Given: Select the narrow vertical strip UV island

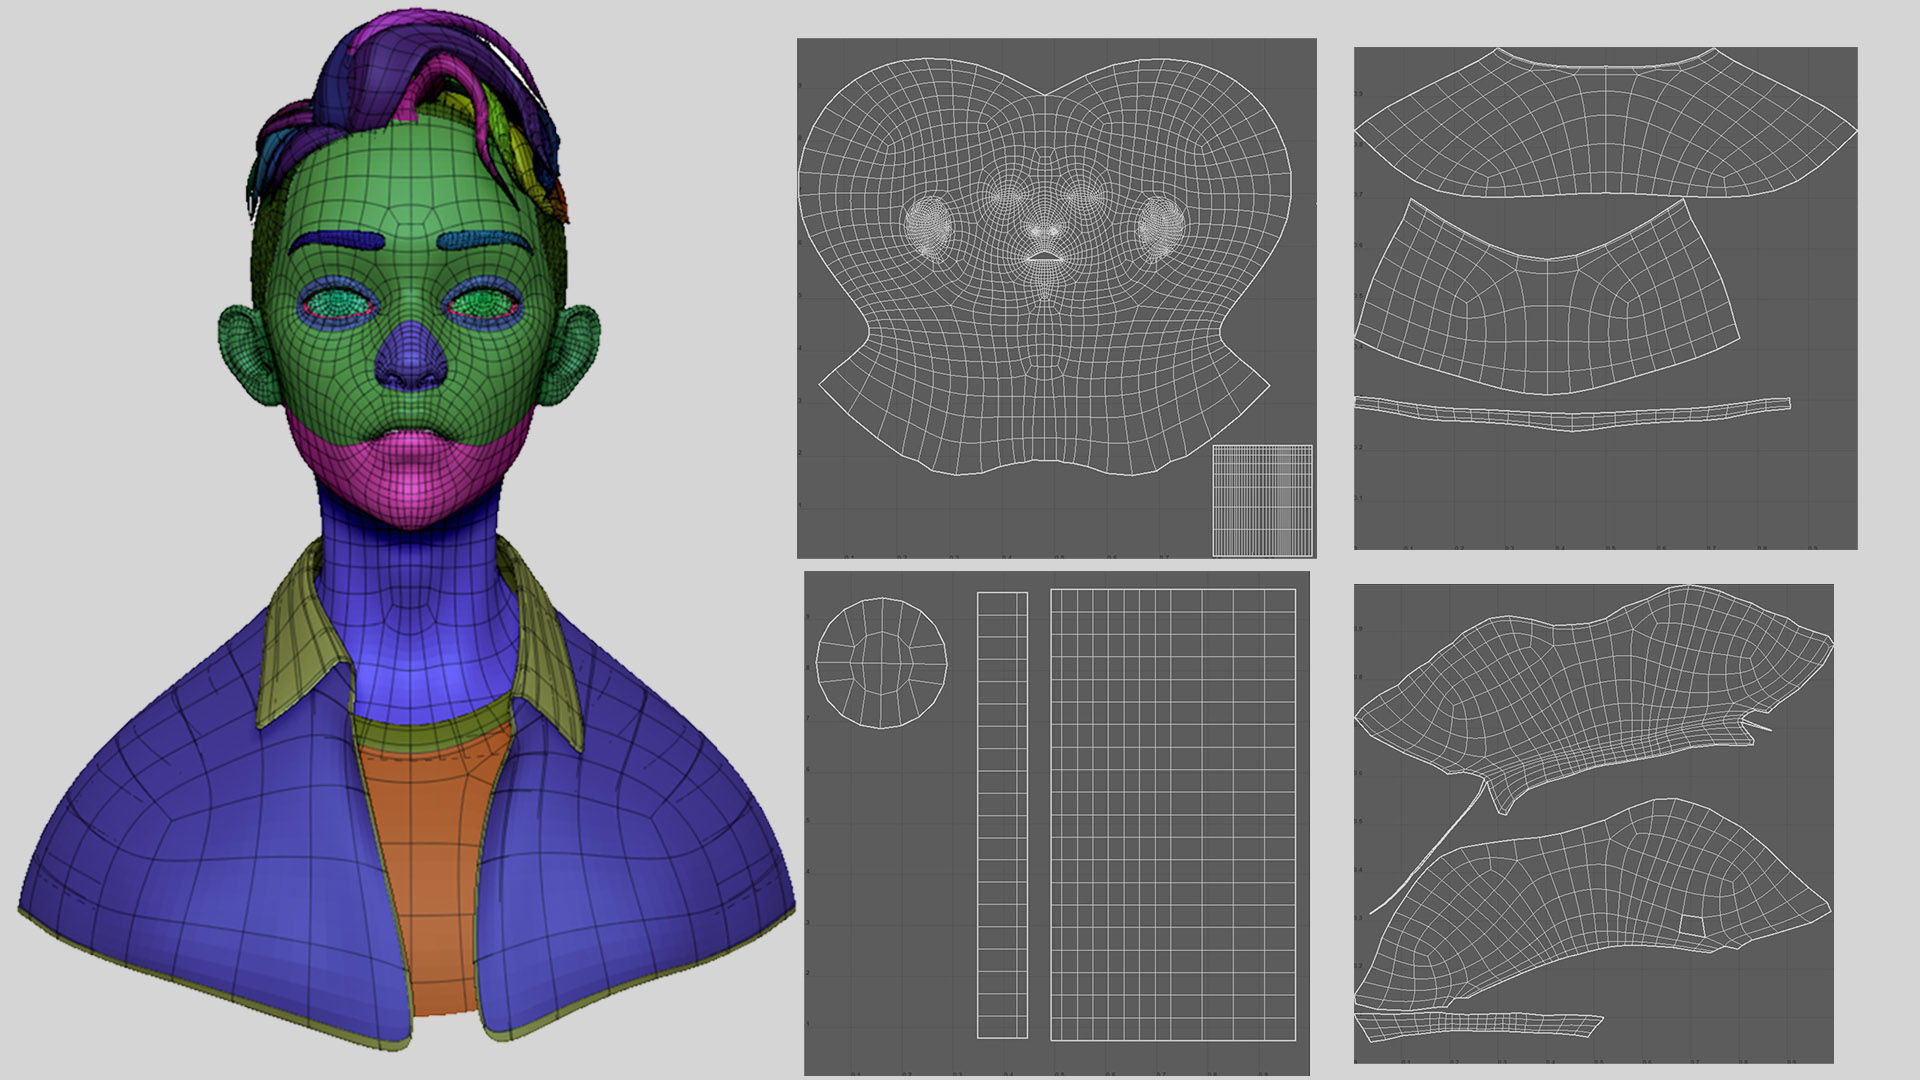Looking at the screenshot, I should (1002, 815).
